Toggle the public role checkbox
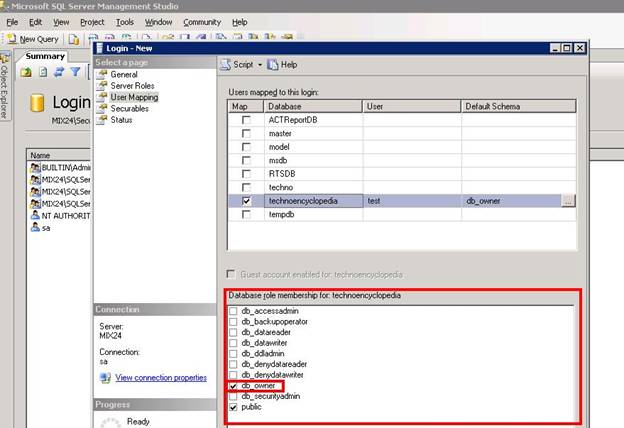624x428 pixels. pos(233,407)
